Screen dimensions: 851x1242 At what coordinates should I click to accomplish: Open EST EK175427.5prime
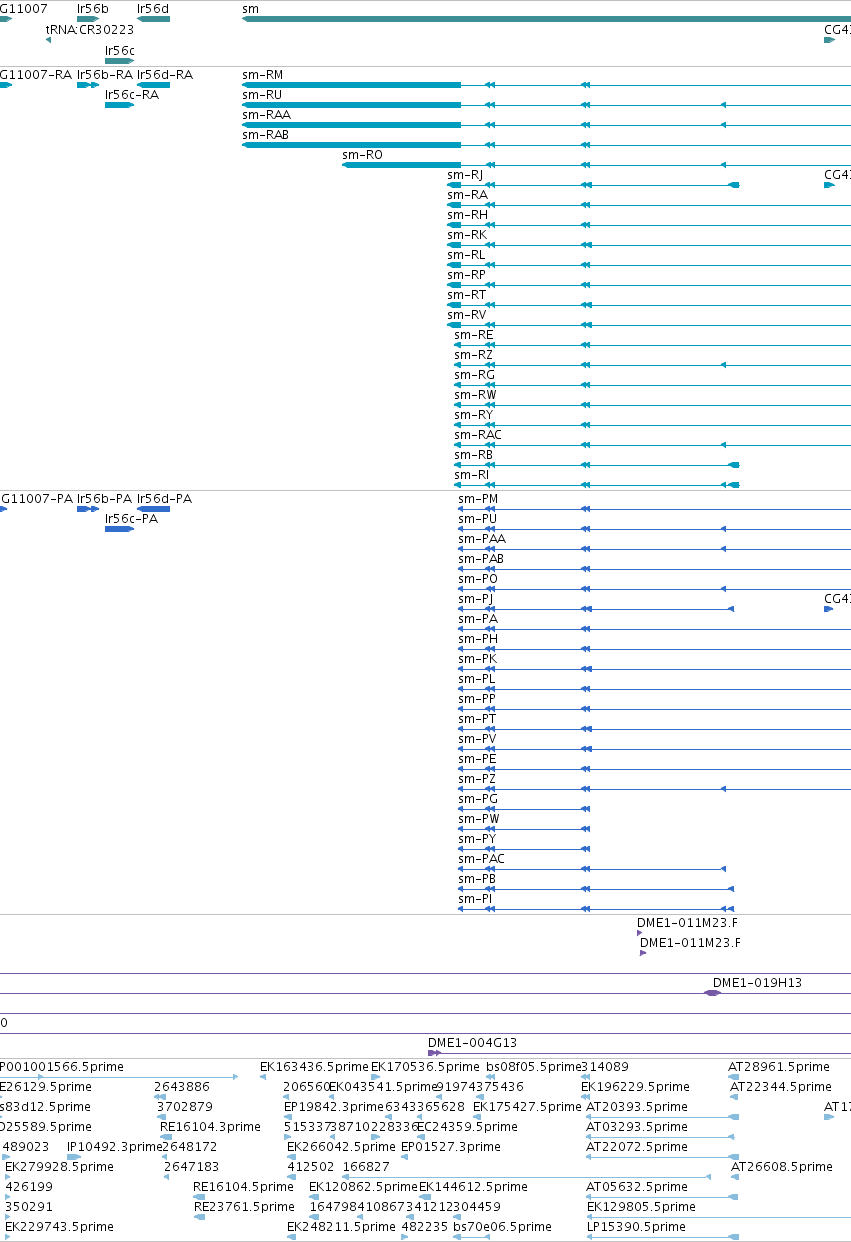tap(527, 1107)
